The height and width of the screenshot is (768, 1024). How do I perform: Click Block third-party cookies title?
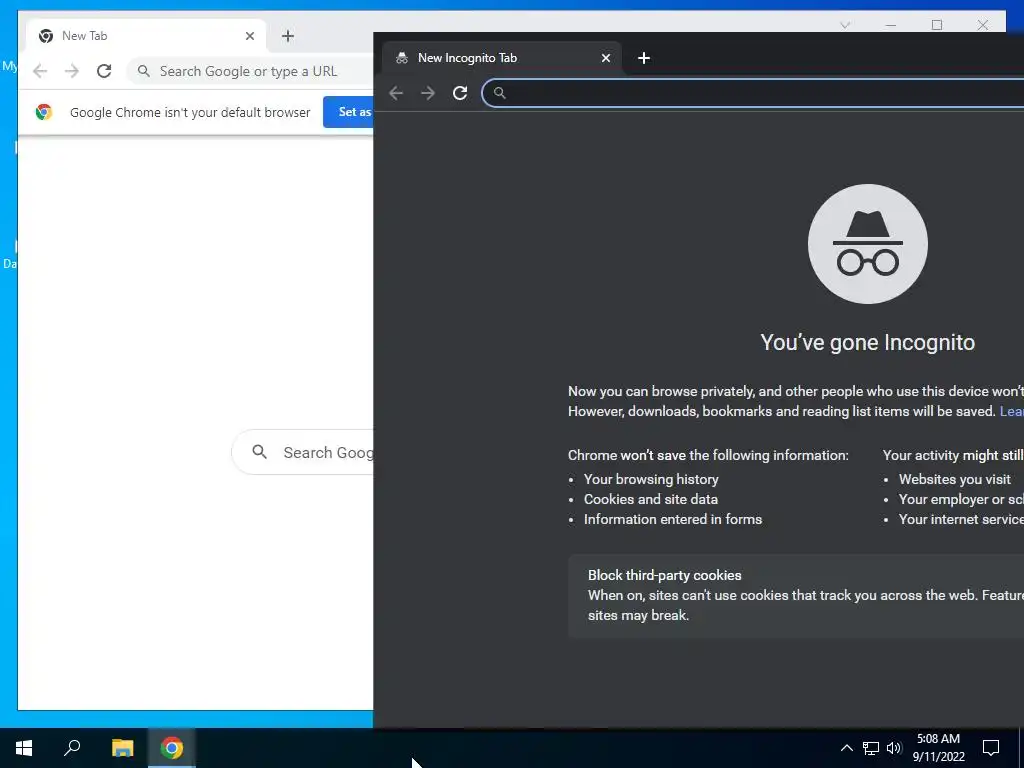(x=664, y=575)
